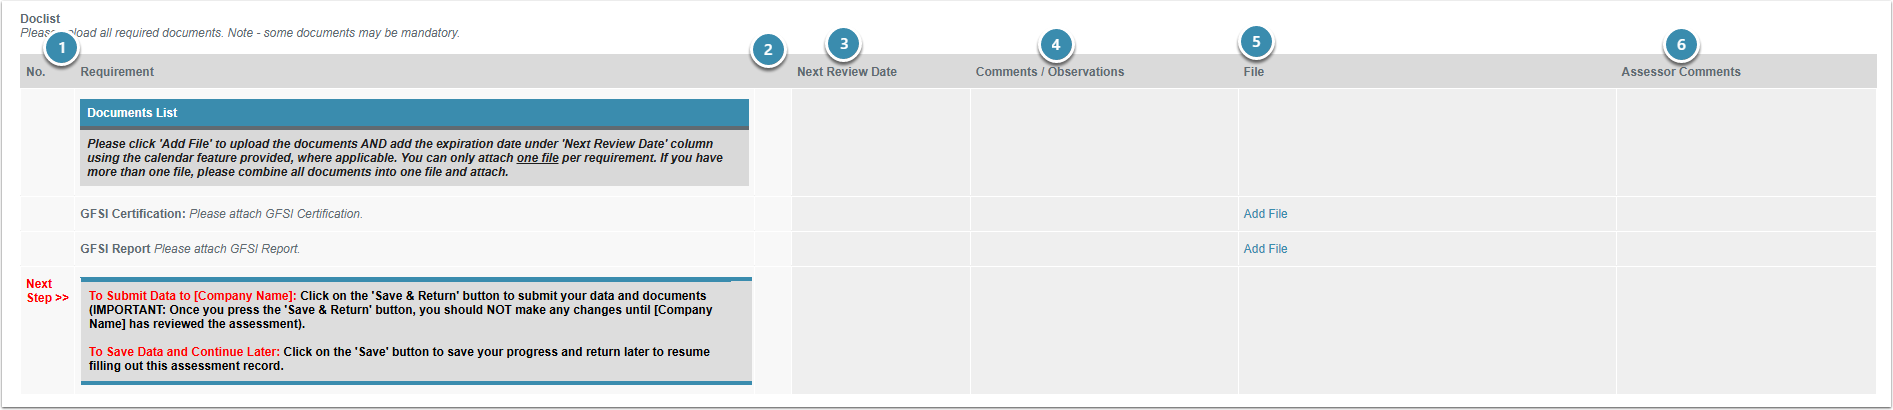Screen dimensions: 1893x410
Task: Click callout badge 6 above Assessor Comments
Action: pyautogui.click(x=1681, y=44)
